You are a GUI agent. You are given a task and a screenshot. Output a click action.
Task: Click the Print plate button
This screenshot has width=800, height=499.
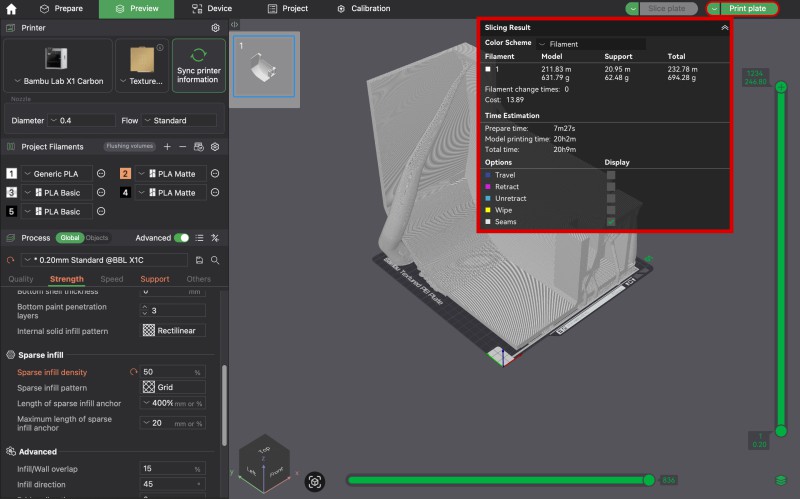pos(748,9)
